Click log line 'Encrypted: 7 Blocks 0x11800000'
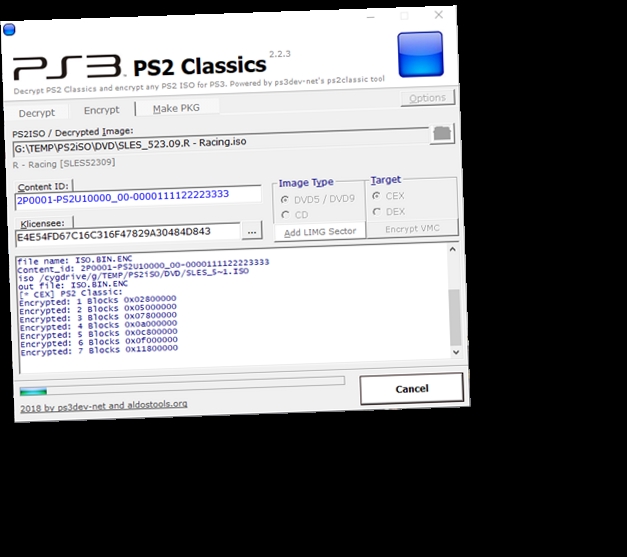 coord(99,350)
